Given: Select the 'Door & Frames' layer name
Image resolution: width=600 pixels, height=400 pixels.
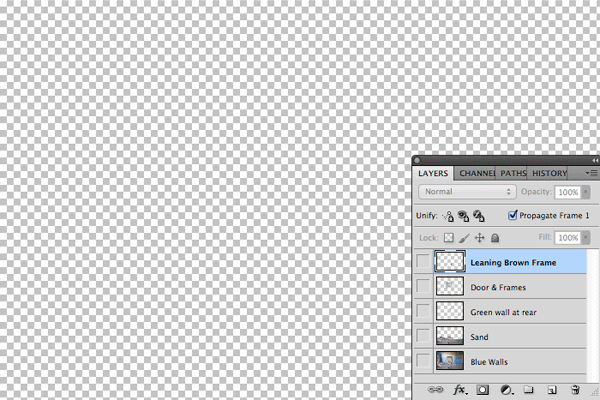Looking at the screenshot, I should click(498, 287).
